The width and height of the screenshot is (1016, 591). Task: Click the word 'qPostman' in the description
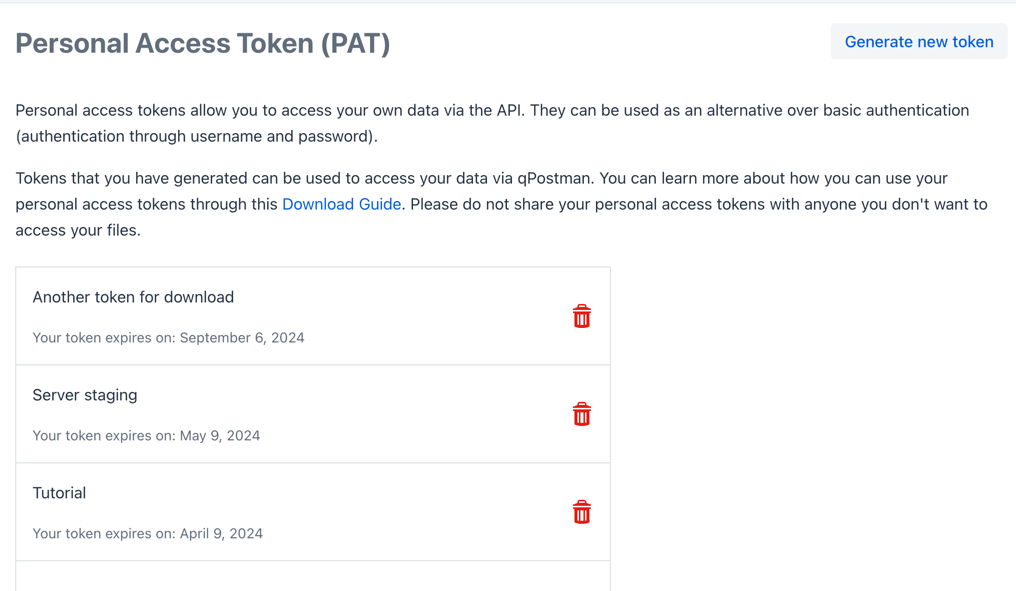pos(555,178)
